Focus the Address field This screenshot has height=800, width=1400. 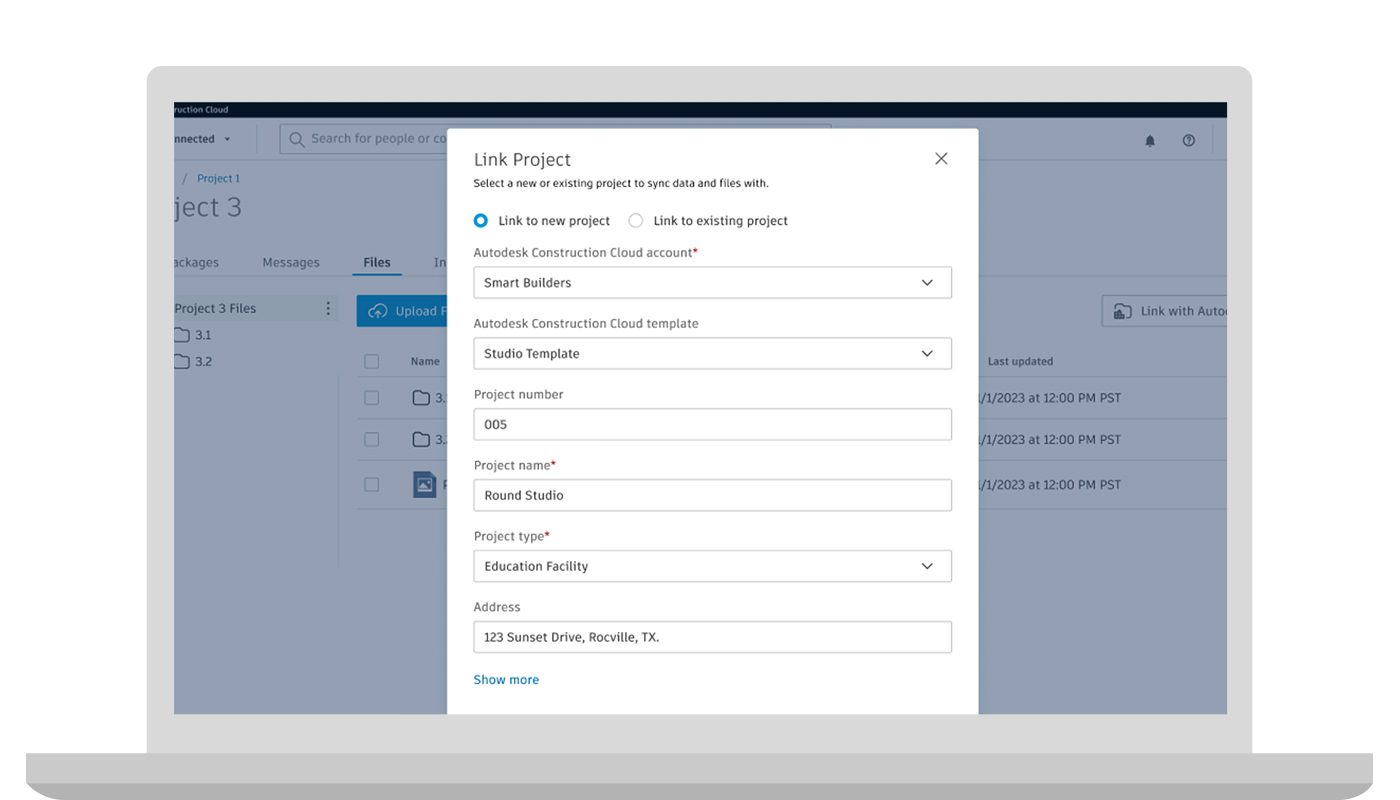712,638
